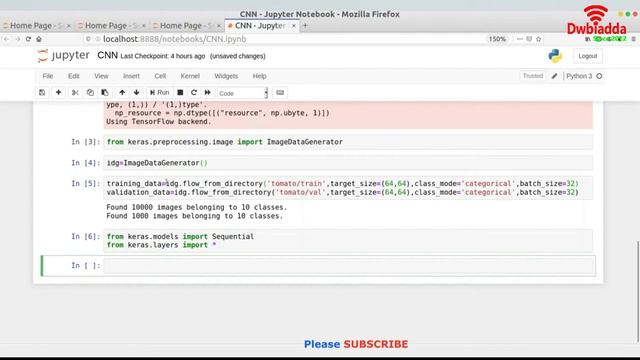Save notebook with the floppy disk icon
Image resolution: width=640 pixels, height=360 pixels.
[x=42, y=93]
